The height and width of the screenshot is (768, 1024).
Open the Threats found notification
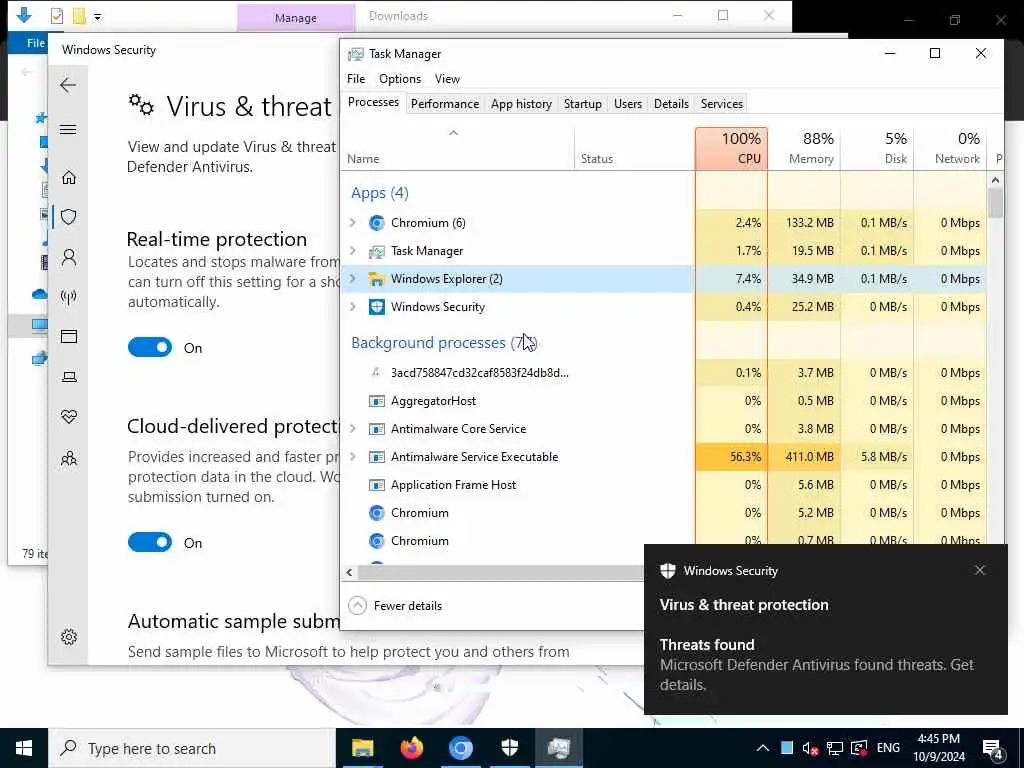click(825, 630)
